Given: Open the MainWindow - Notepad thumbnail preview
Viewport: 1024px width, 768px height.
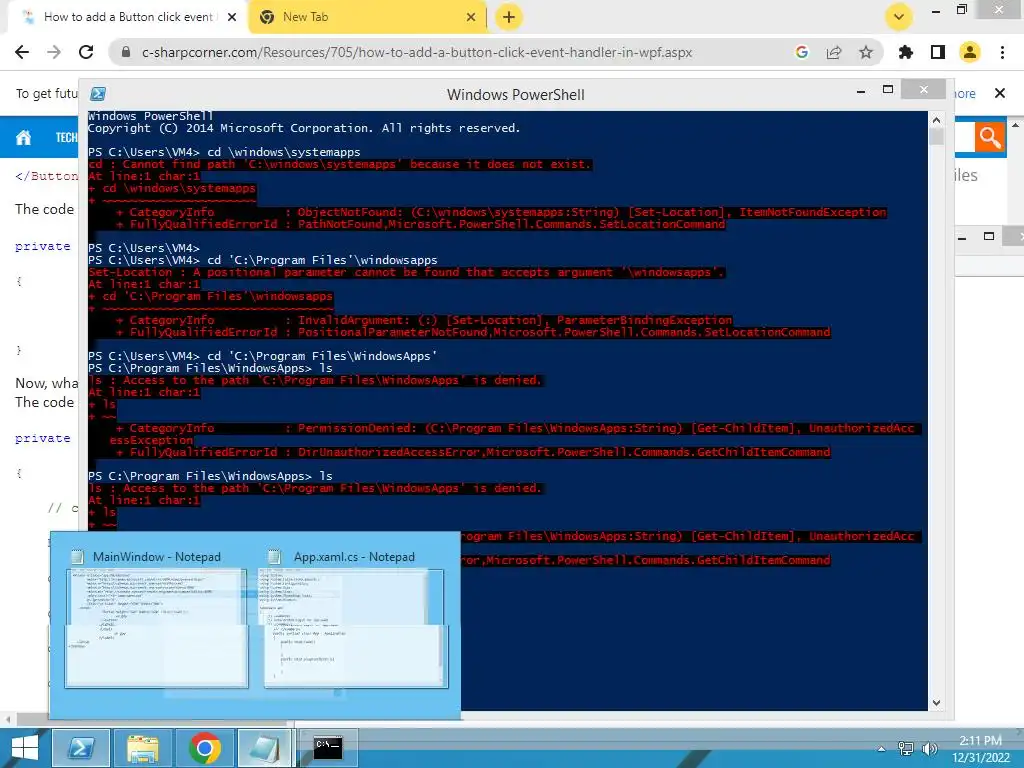Looking at the screenshot, I should click(x=157, y=628).
